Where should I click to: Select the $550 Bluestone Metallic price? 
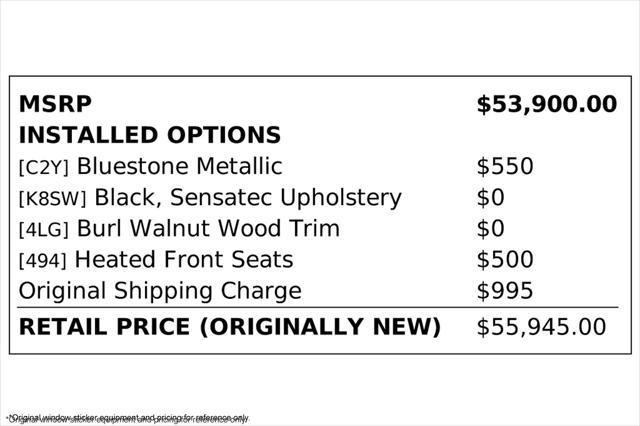[x=505, y=167]
